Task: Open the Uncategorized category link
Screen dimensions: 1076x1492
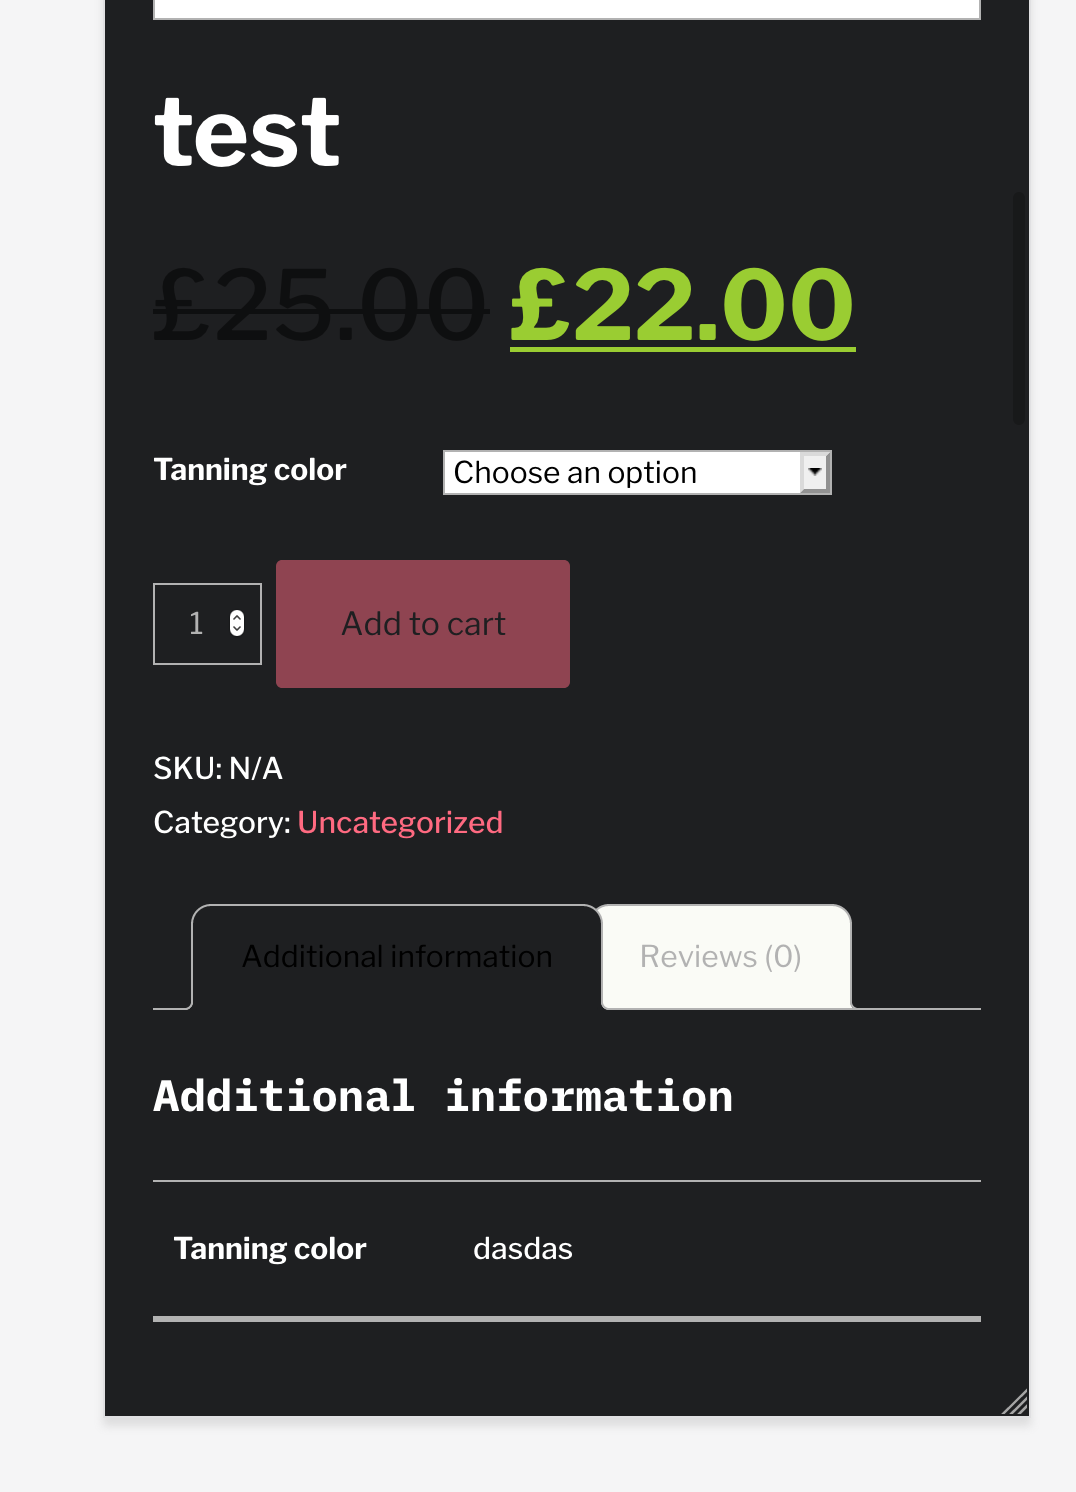Action: (x=400, y=822)
